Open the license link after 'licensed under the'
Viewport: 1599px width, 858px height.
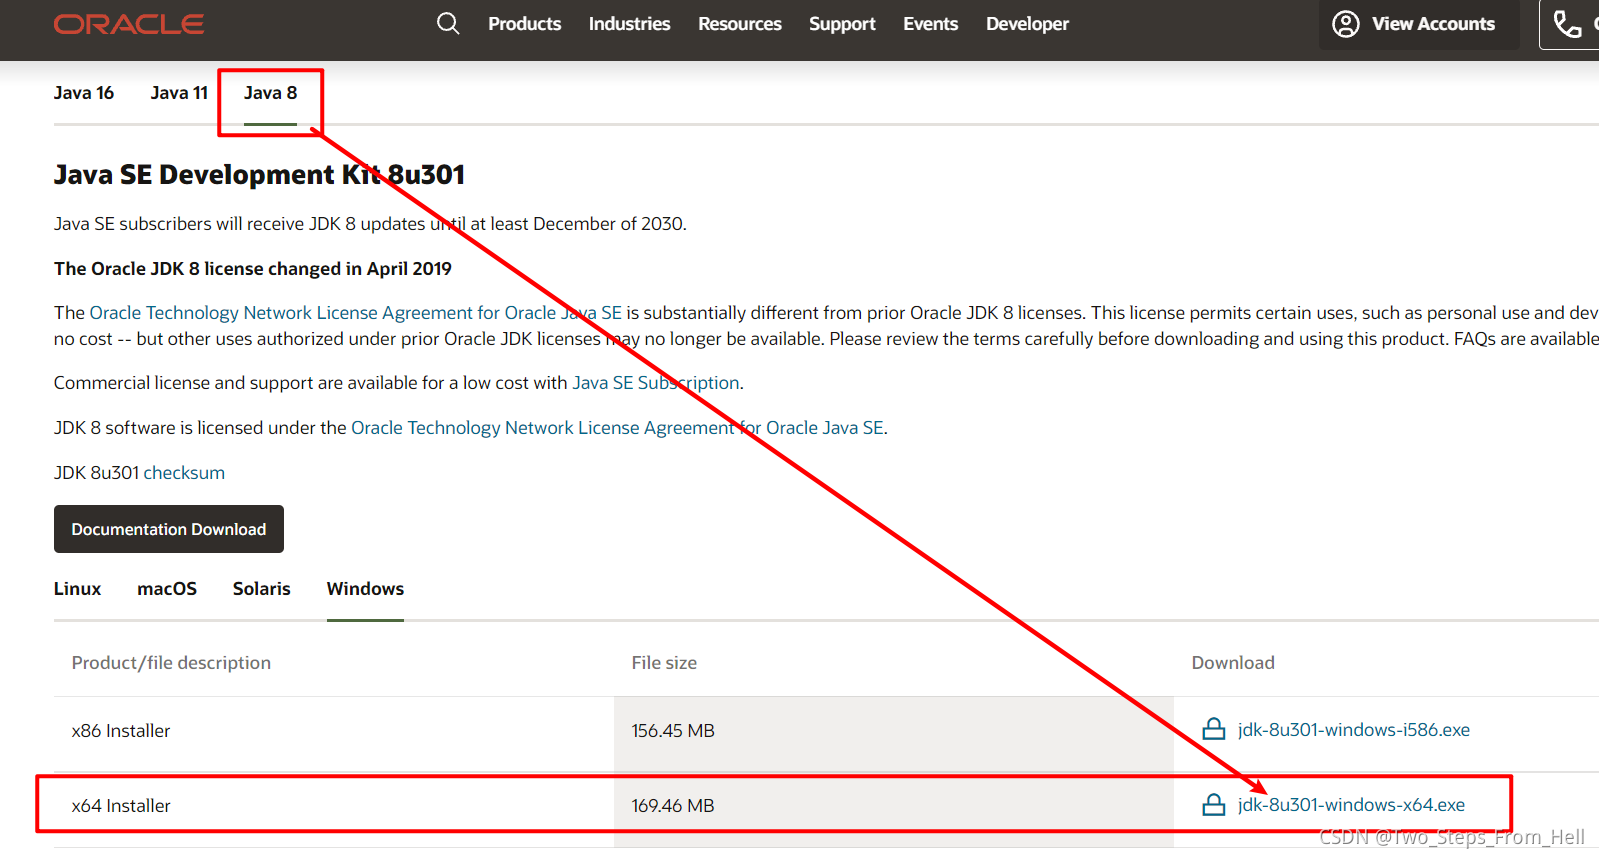click(x=617, y=428)
